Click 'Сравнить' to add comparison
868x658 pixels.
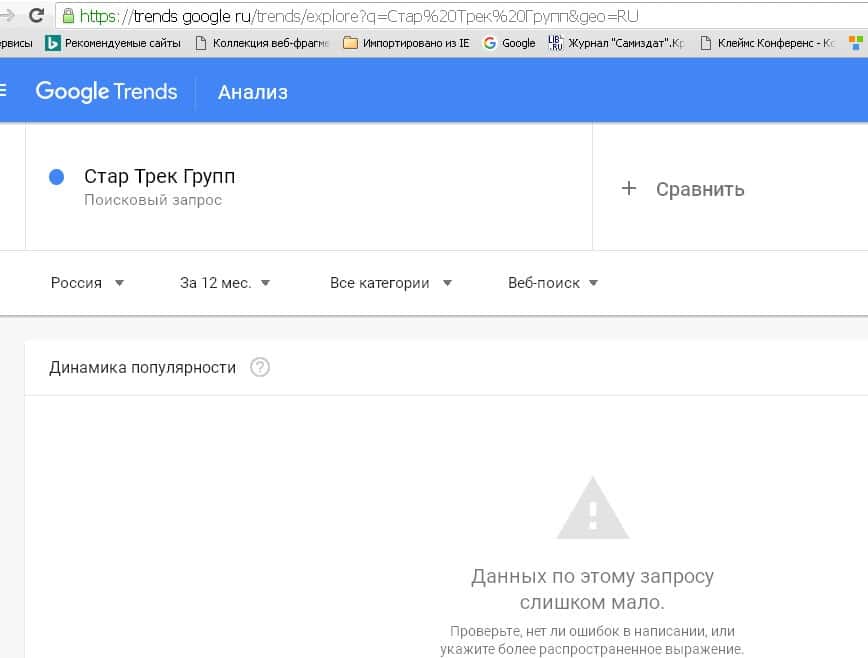(x=700, y=189)
